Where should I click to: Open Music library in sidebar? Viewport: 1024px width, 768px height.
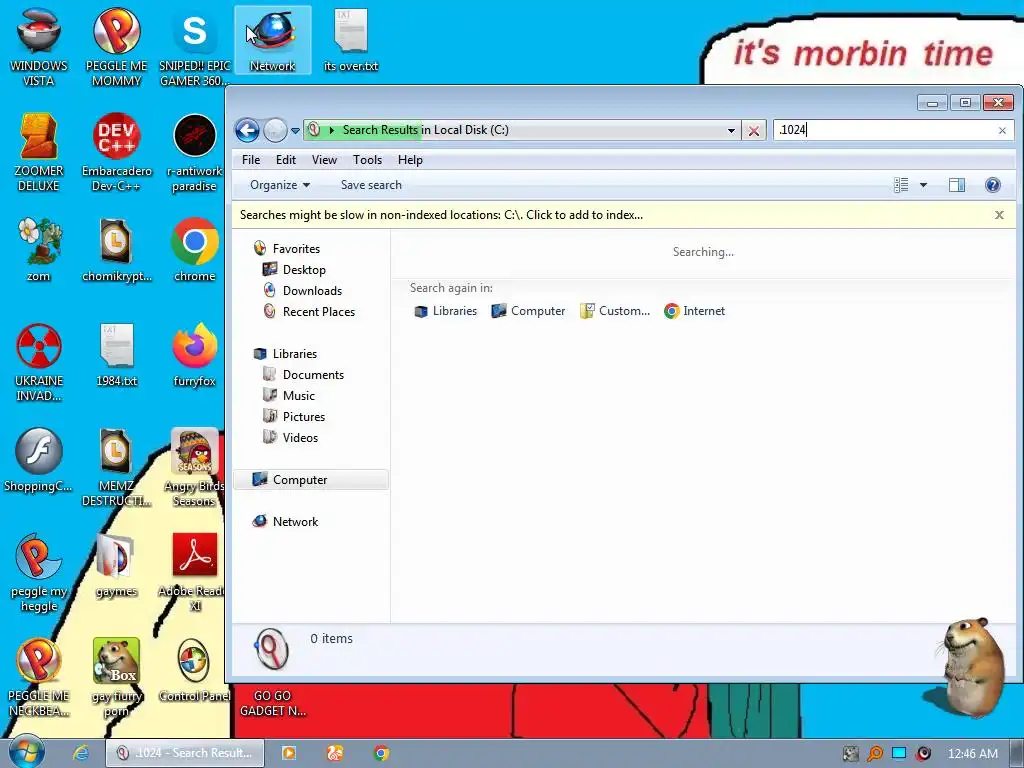click(x=289, y=396)
